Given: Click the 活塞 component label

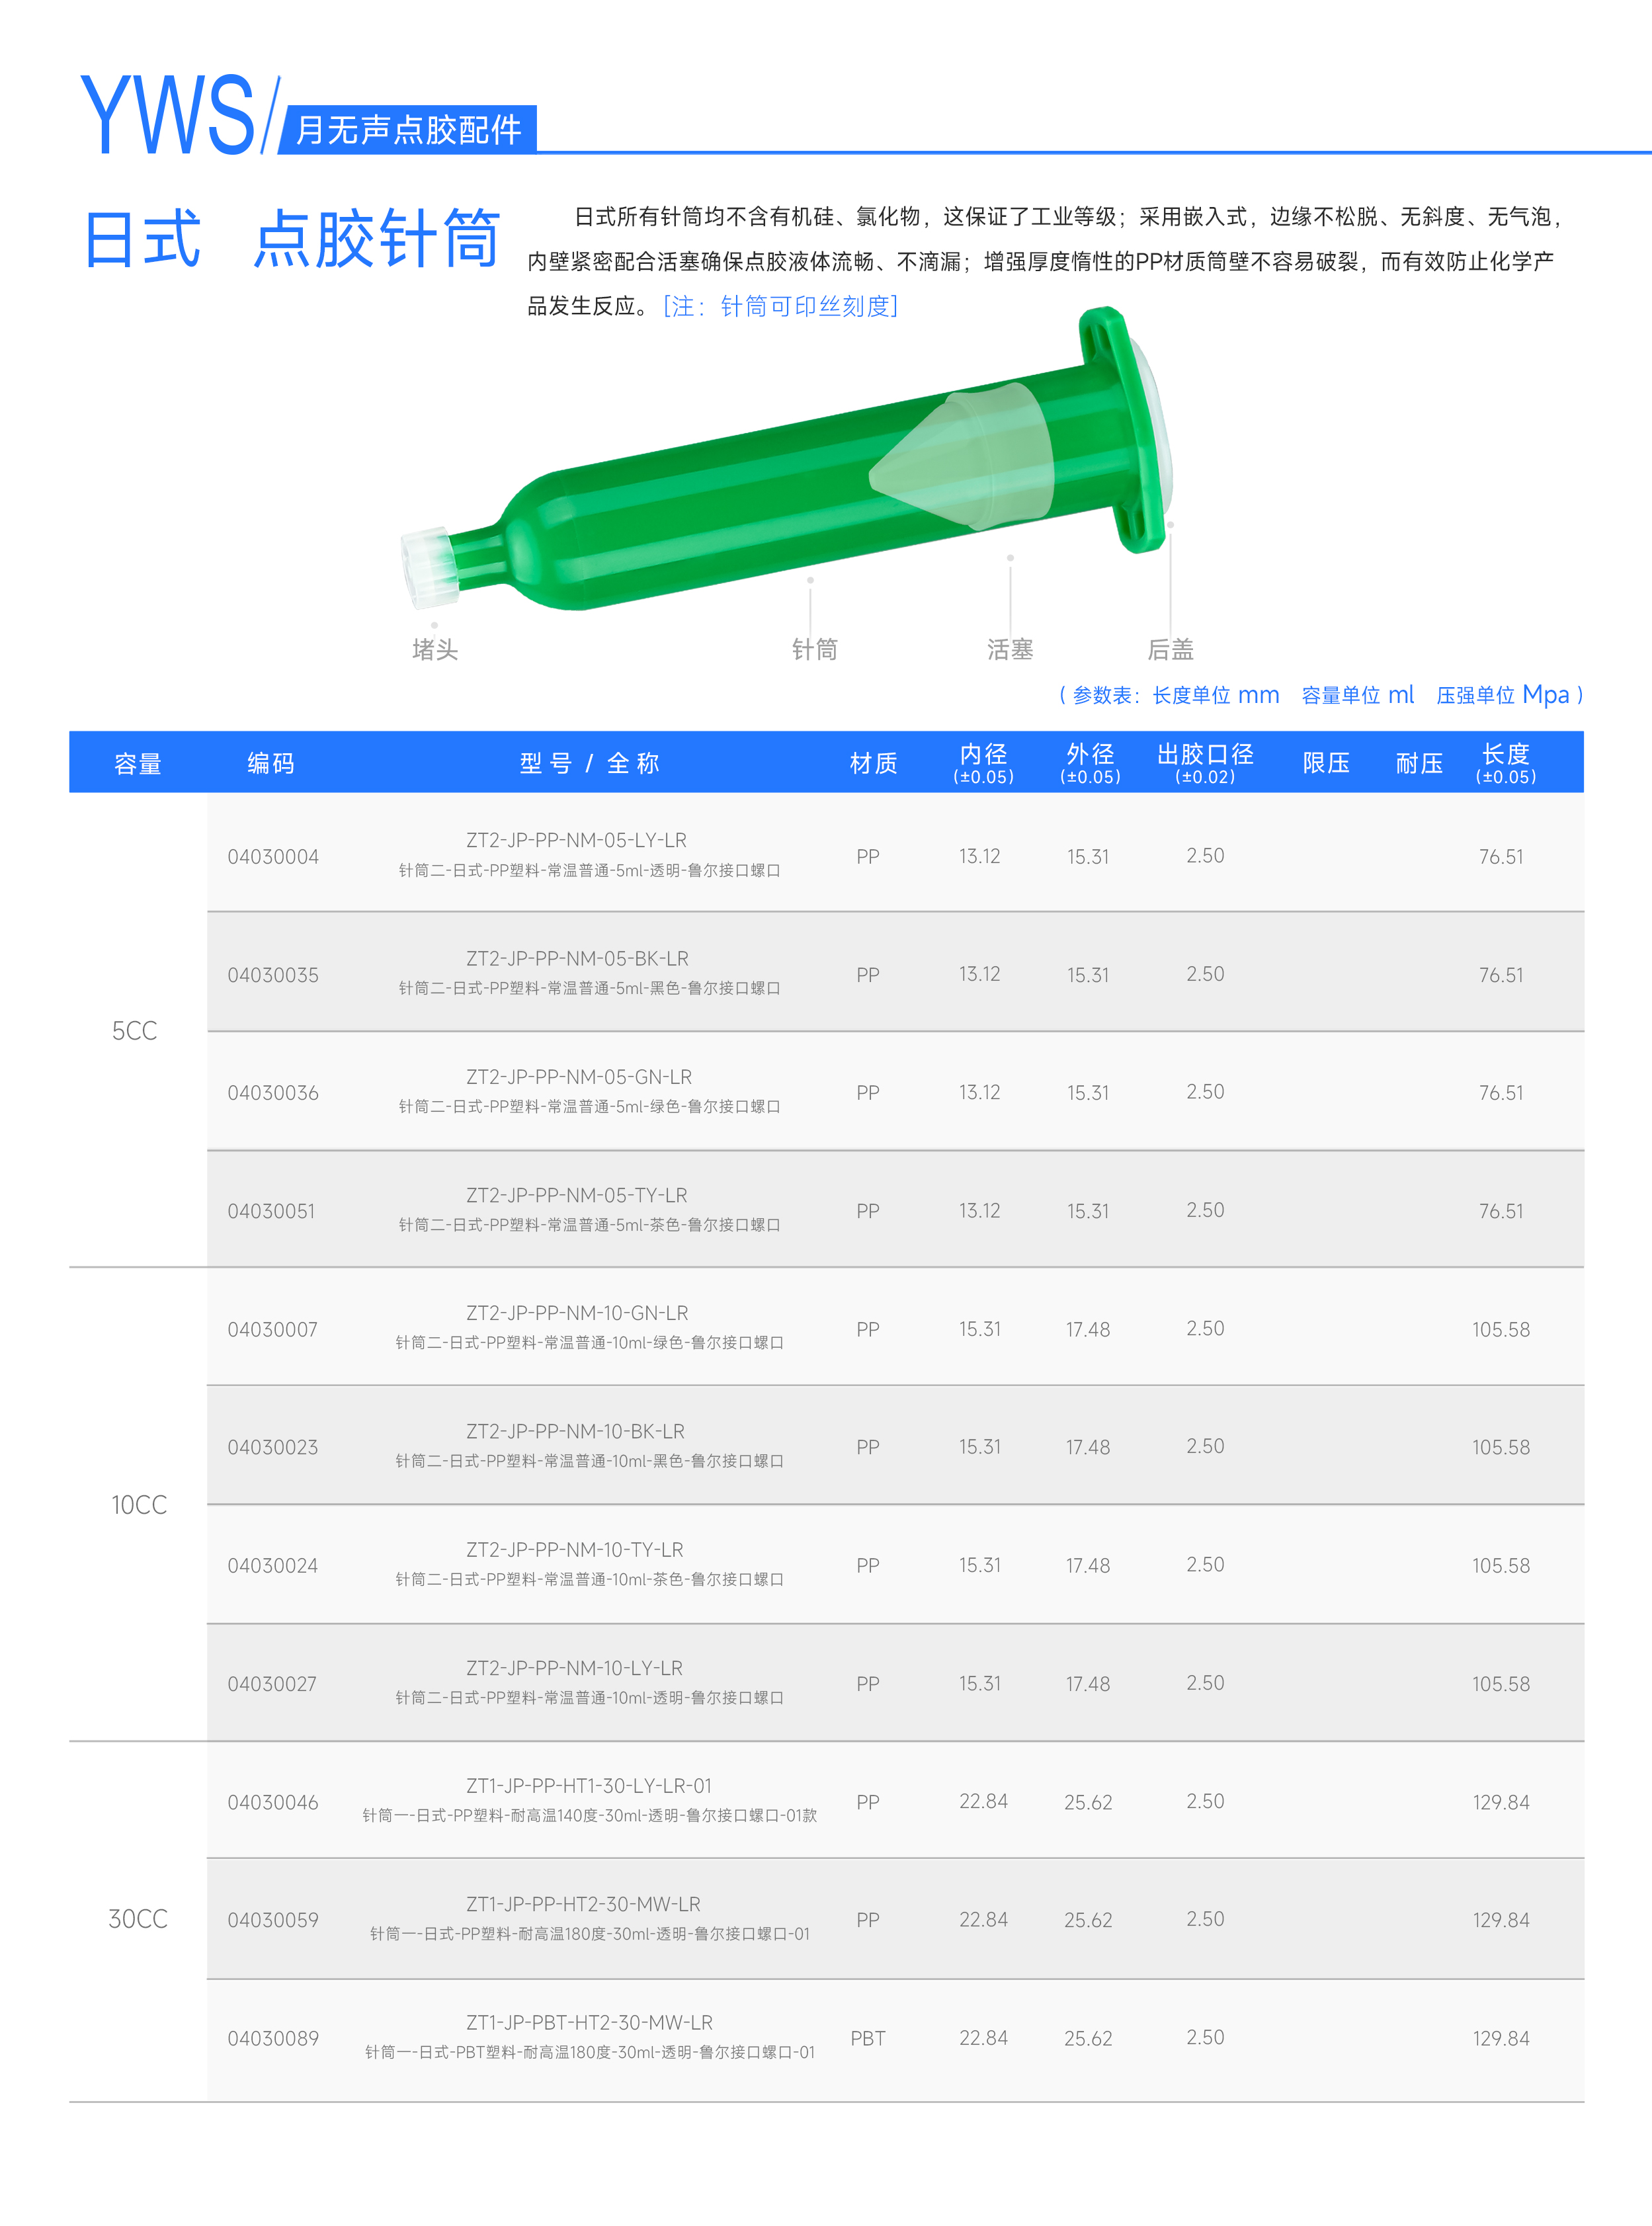Looking at the screenshot, I should click(x=1010, y=649).
